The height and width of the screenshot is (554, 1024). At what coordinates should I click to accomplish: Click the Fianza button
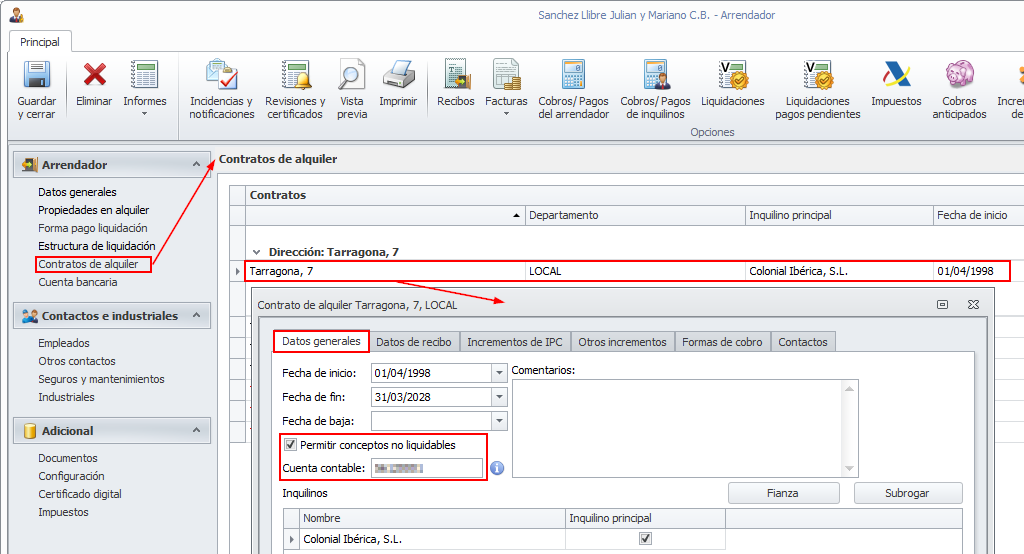pyautogui.click(x=783, y=493)
